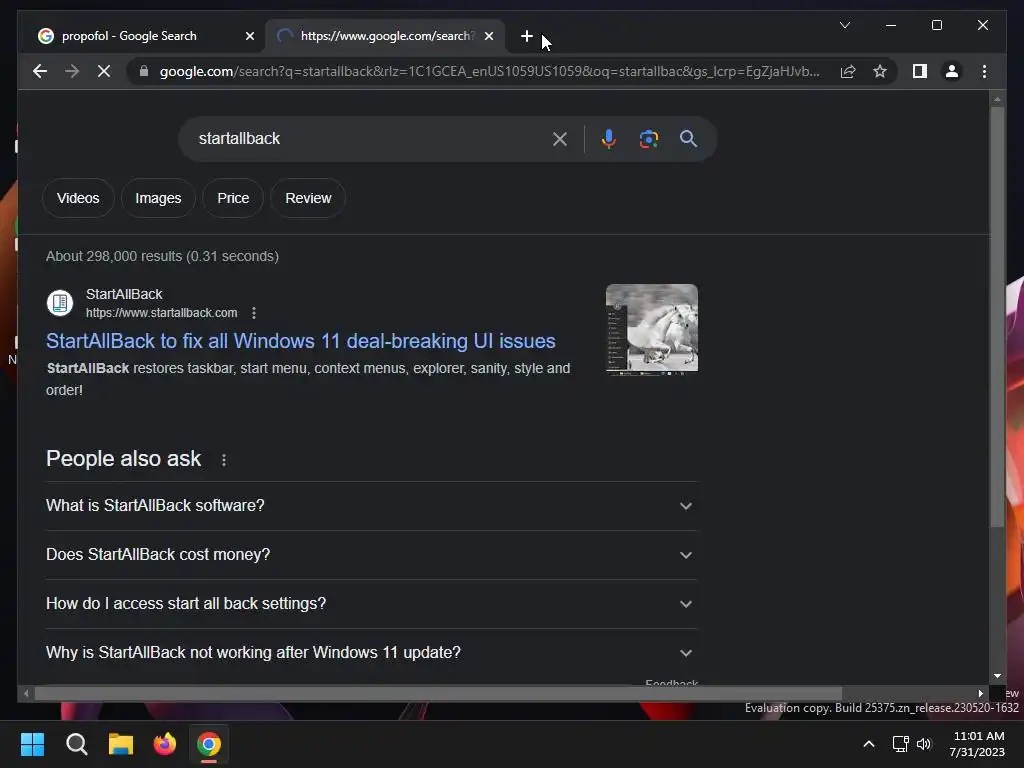
Task: Click the forward navigation arrow
Action: click(72, 71)
